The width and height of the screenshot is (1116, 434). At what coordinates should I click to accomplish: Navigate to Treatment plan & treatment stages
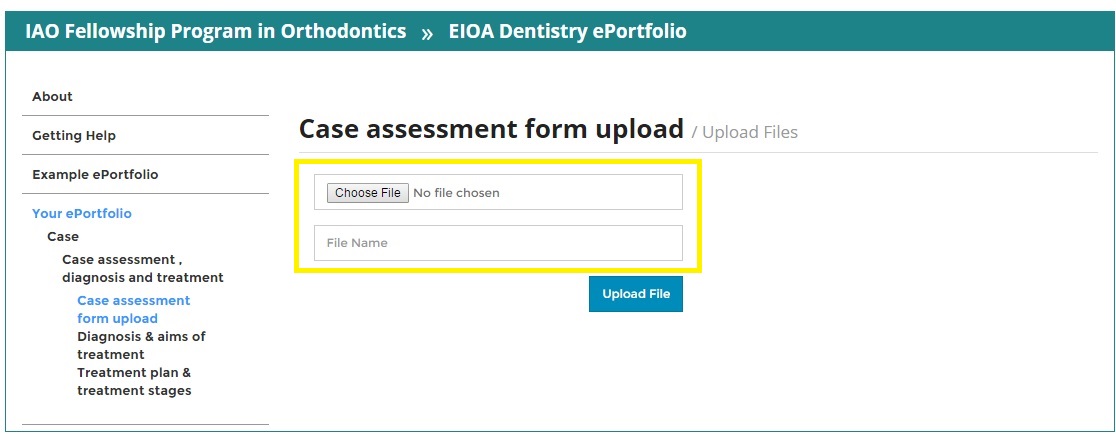(x=134, y=381)
